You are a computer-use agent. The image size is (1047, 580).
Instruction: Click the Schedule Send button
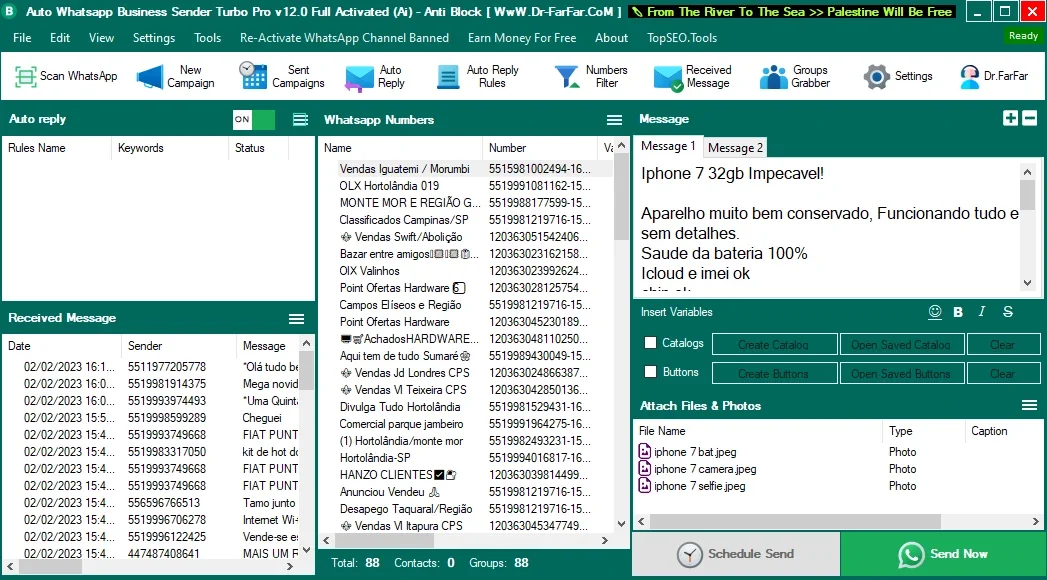(736, 554)
